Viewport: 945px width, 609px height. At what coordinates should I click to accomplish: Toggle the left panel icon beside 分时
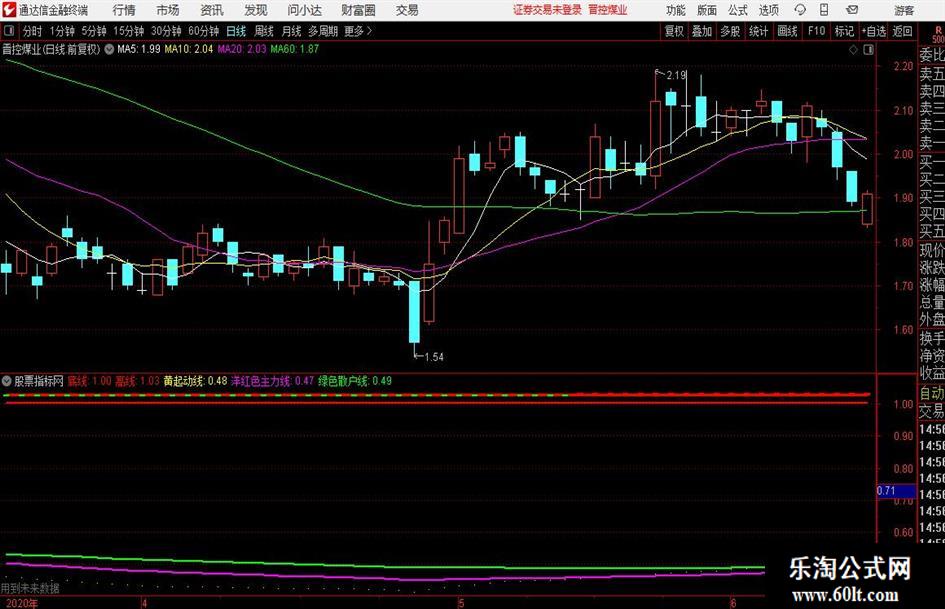[9, 30]
